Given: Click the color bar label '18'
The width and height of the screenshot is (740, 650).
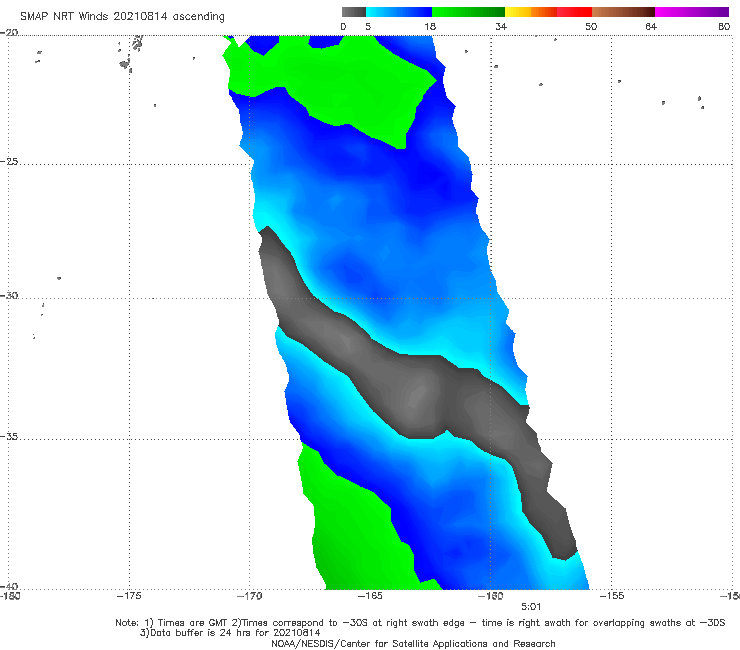Looking at the screenshot, I should coord(430,27).
